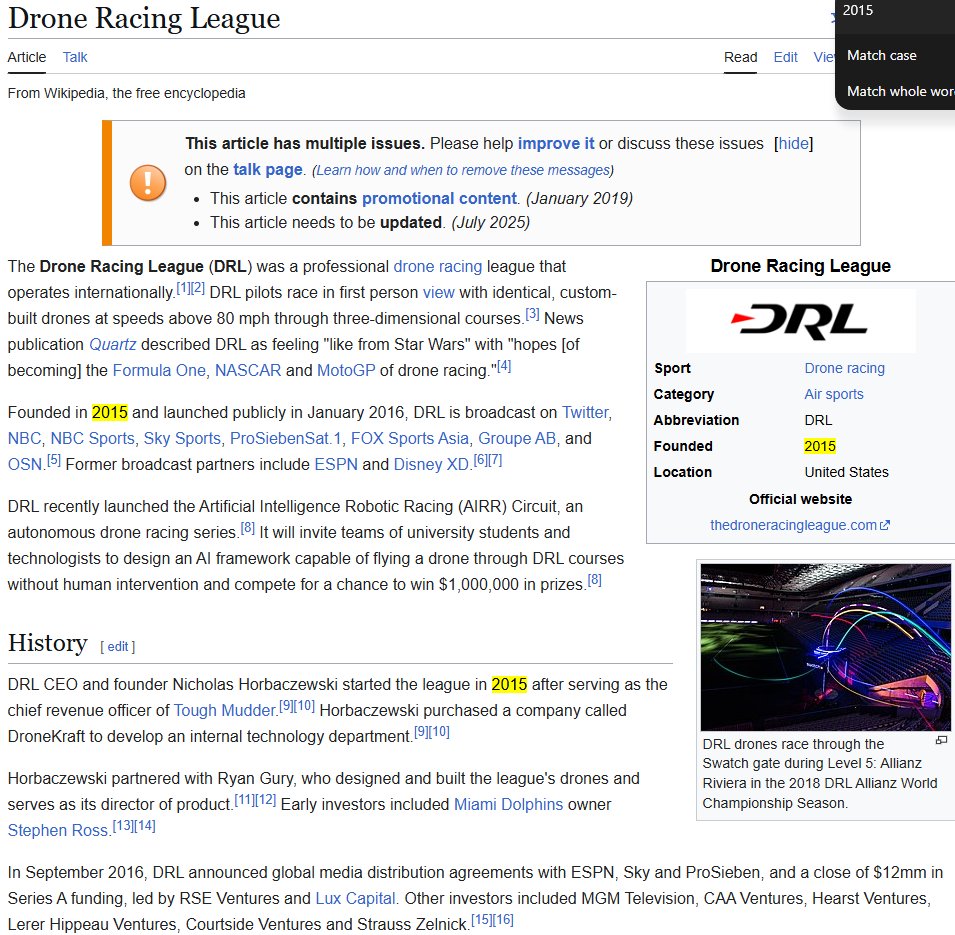This screenshot has height=935, width=955.
Task: Jump to citation [15]
Action: [x=481, y=920]
